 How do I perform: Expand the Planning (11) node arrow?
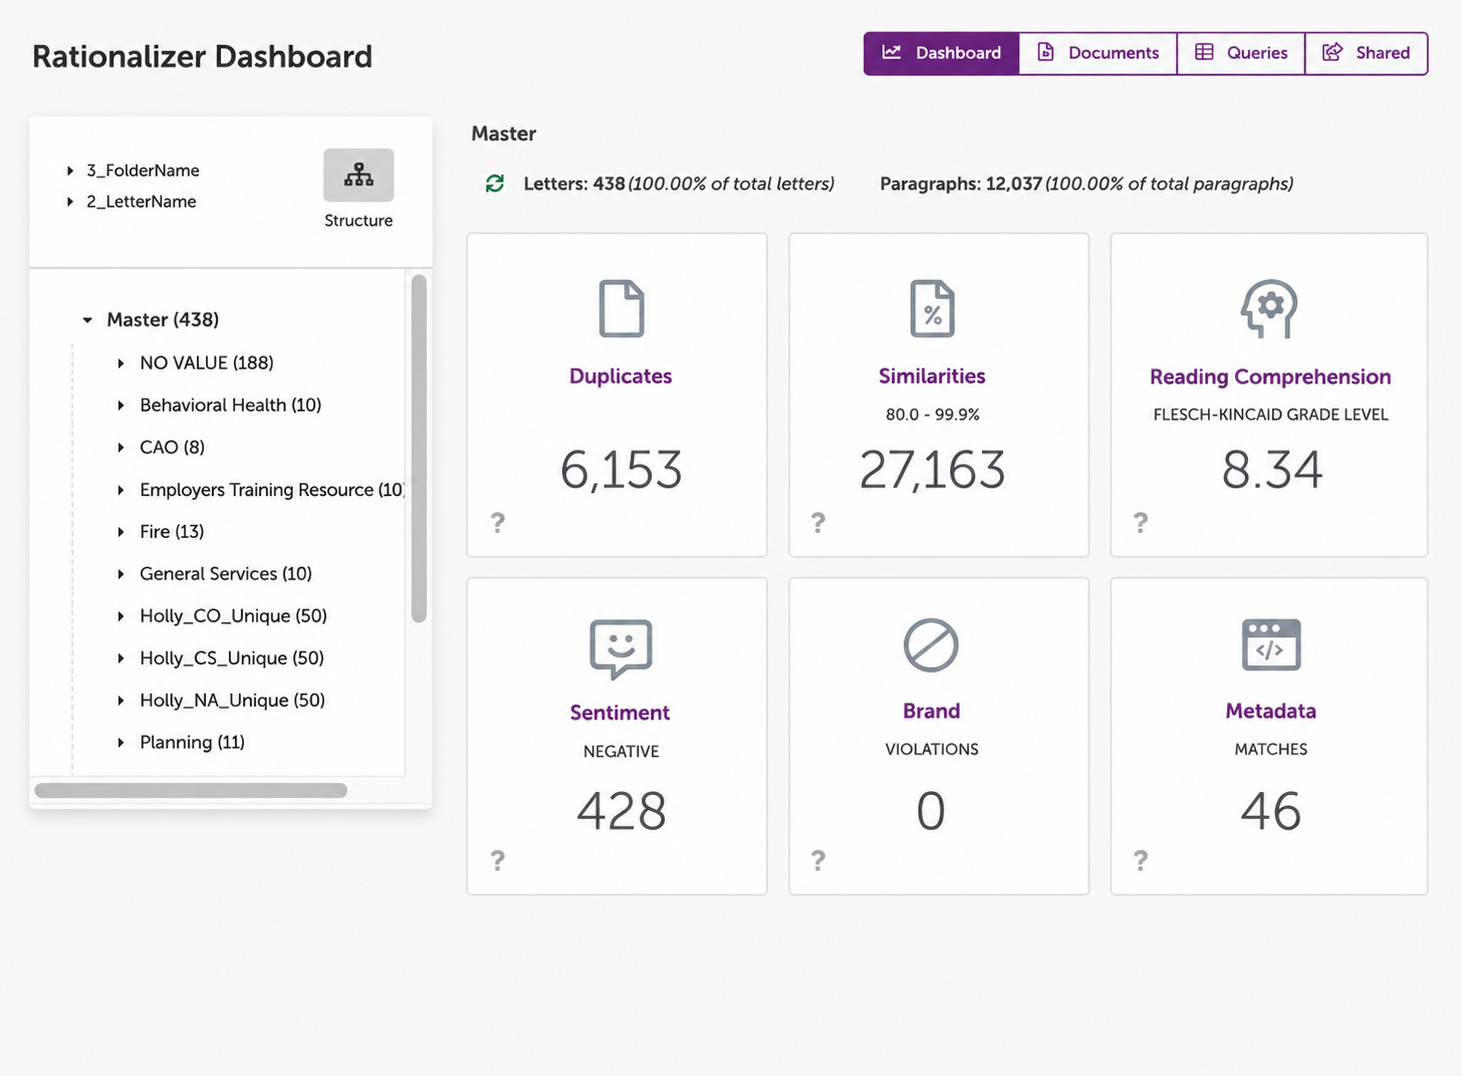tap(121, 742)
